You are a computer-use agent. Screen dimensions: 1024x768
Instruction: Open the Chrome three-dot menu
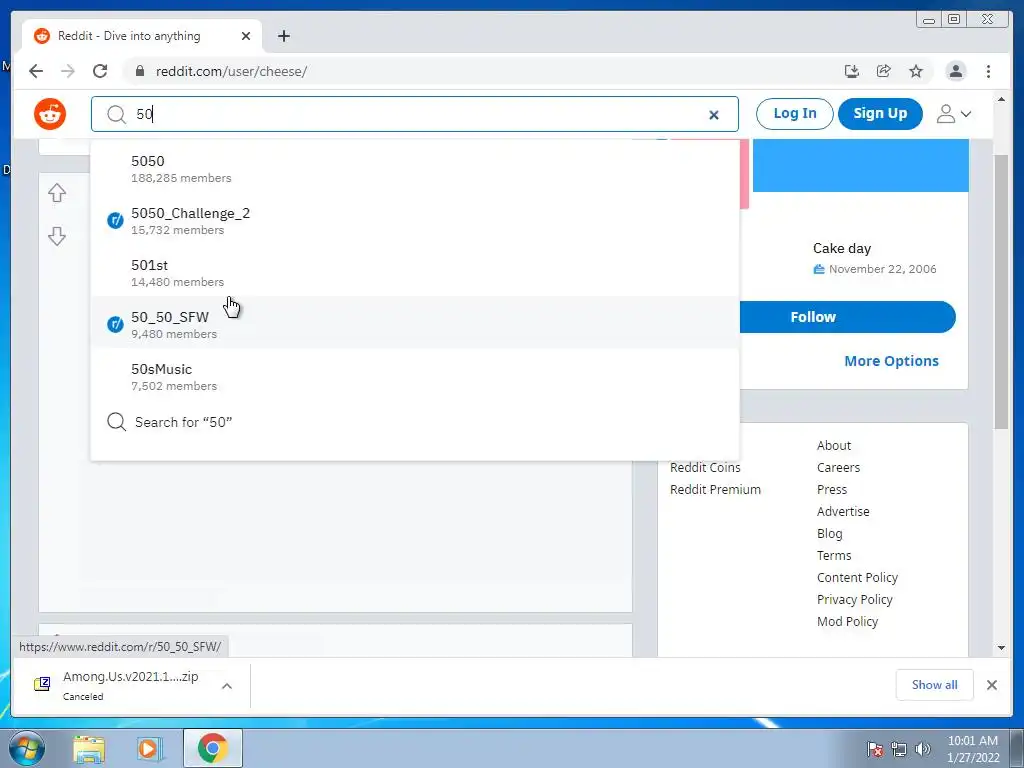989,71
